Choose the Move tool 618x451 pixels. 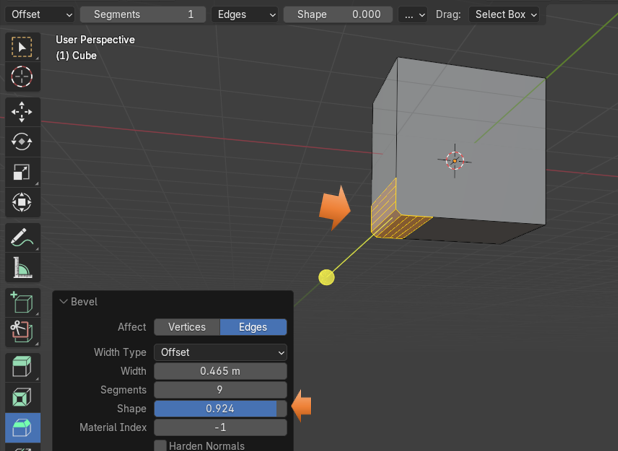point(22,112)
